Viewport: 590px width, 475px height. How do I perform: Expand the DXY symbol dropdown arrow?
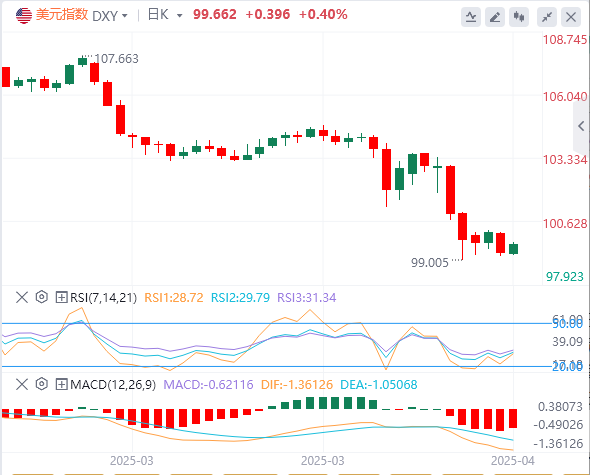click(x=125, y=16)
